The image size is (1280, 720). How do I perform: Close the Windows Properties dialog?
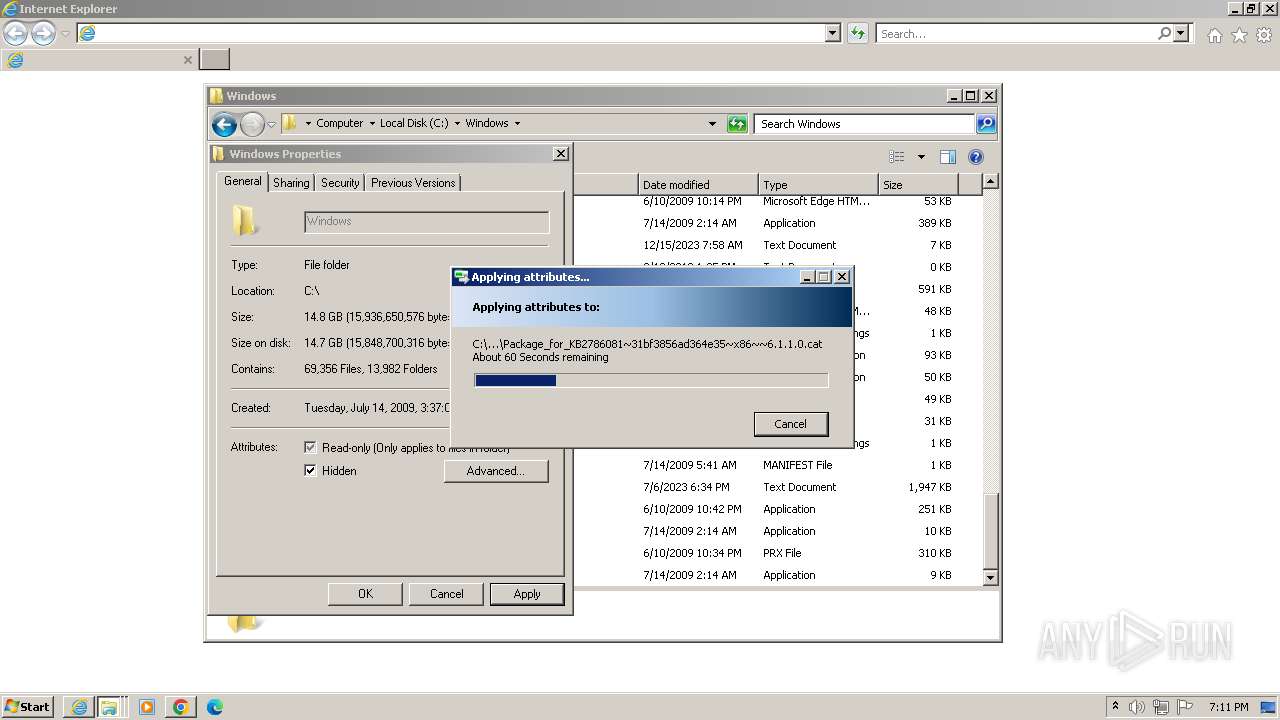pos(561,154)
